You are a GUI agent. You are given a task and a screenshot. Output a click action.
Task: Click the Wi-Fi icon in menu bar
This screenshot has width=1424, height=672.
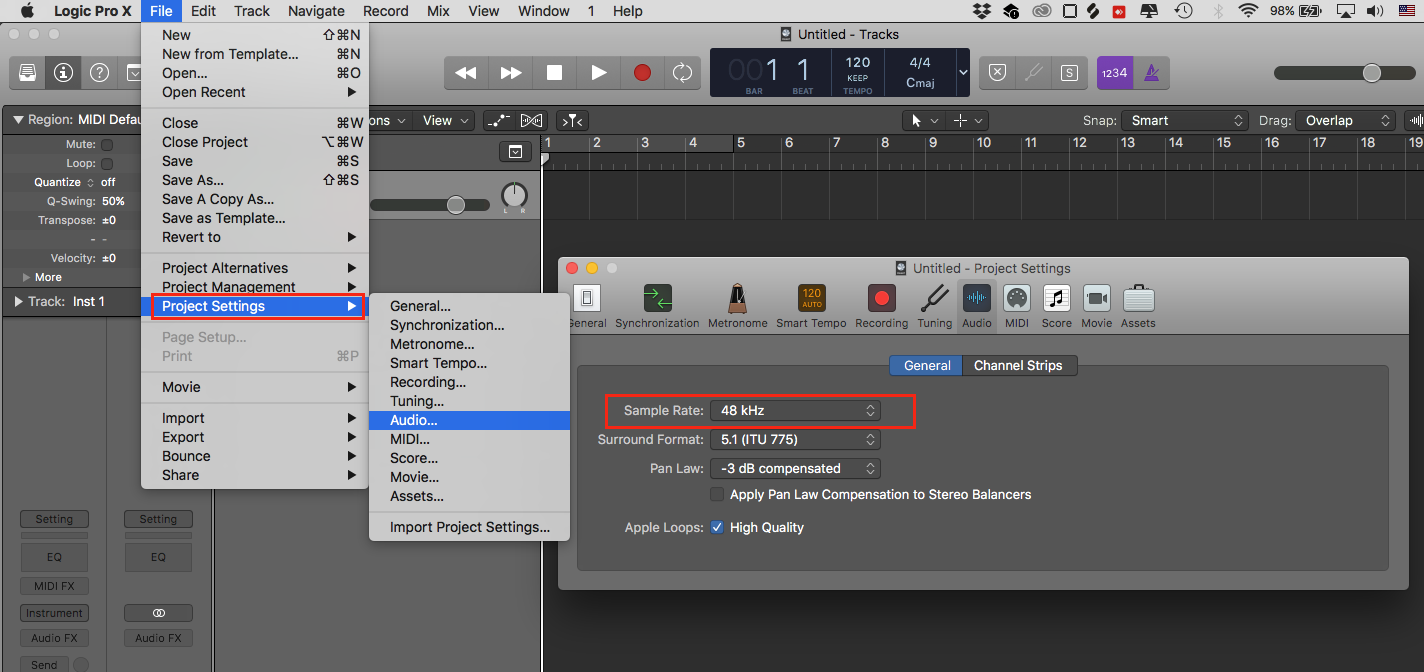[x=1248, y=11]
